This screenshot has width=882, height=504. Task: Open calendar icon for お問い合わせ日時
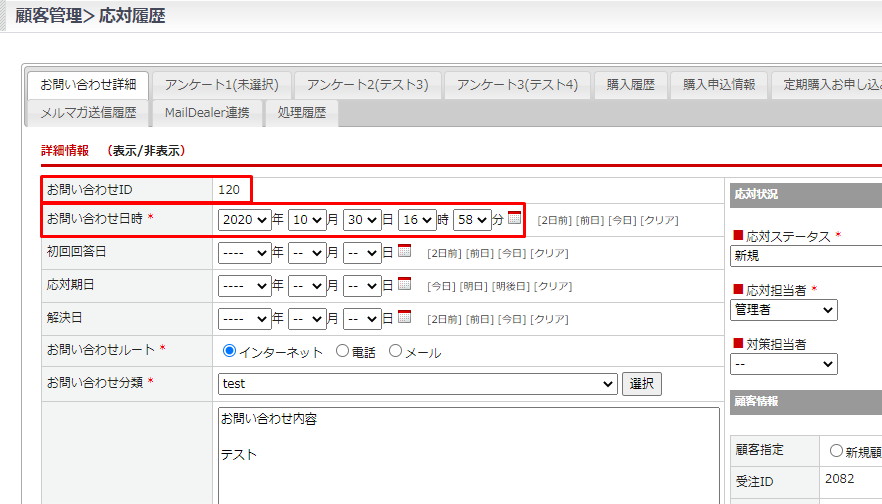tap(515, 218)
